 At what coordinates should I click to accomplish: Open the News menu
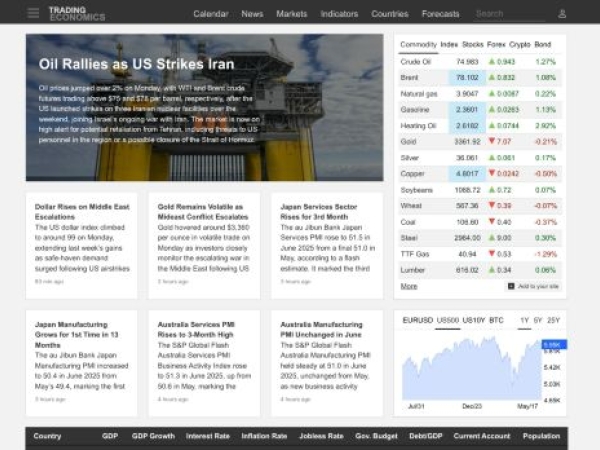tap(252, 14)
